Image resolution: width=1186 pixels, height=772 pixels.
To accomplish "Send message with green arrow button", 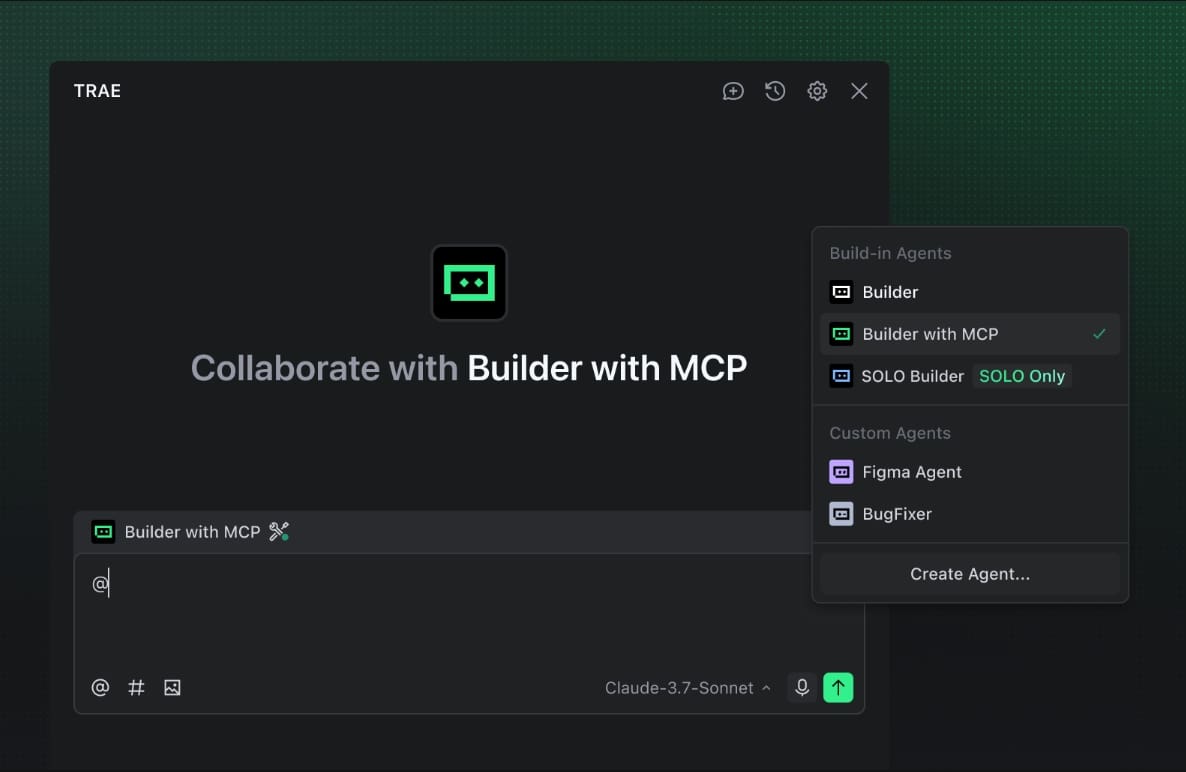I will point(838,688).
